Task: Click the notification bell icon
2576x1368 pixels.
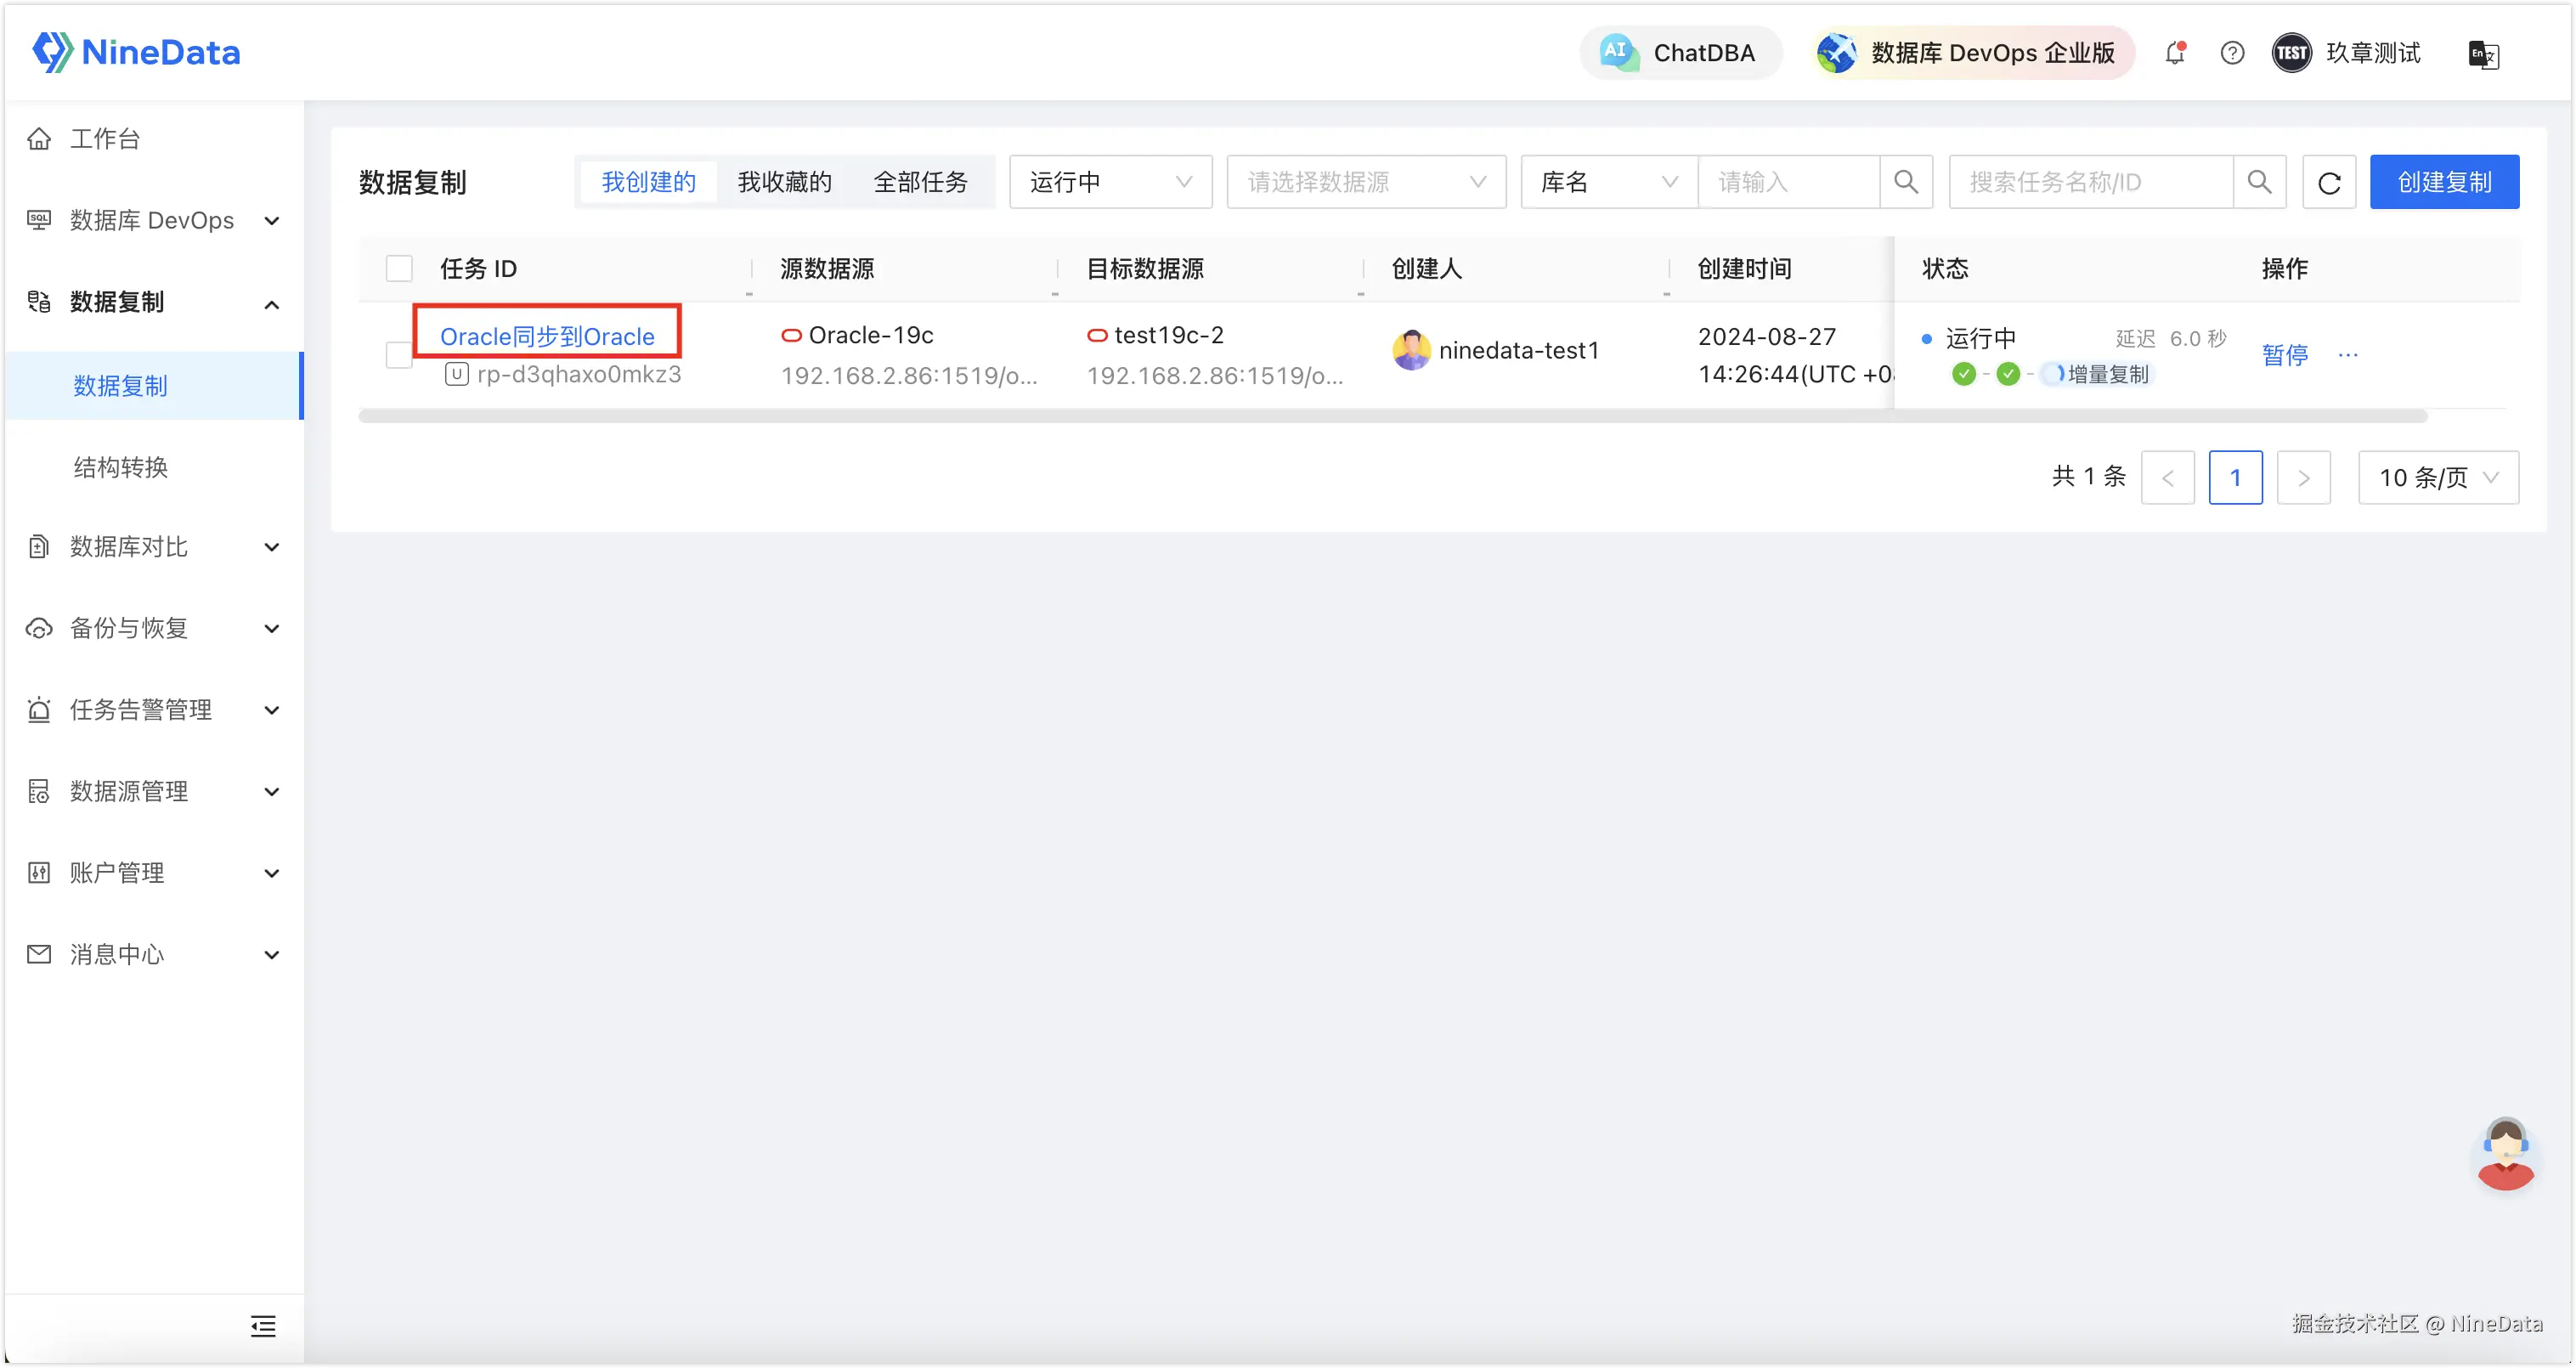Action: 2175,53
